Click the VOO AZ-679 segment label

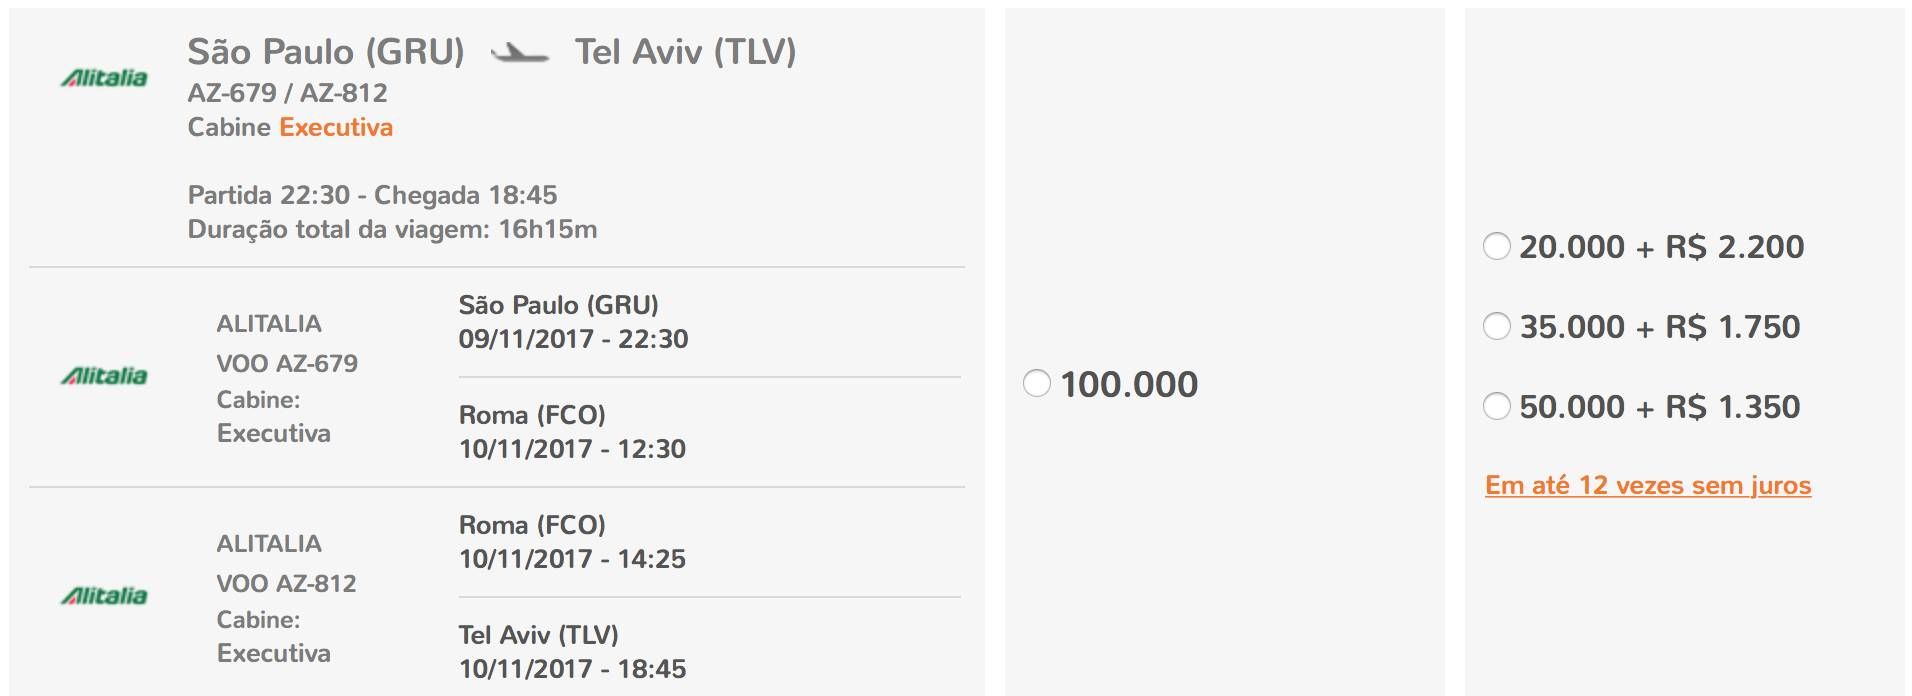click(287, 363)
